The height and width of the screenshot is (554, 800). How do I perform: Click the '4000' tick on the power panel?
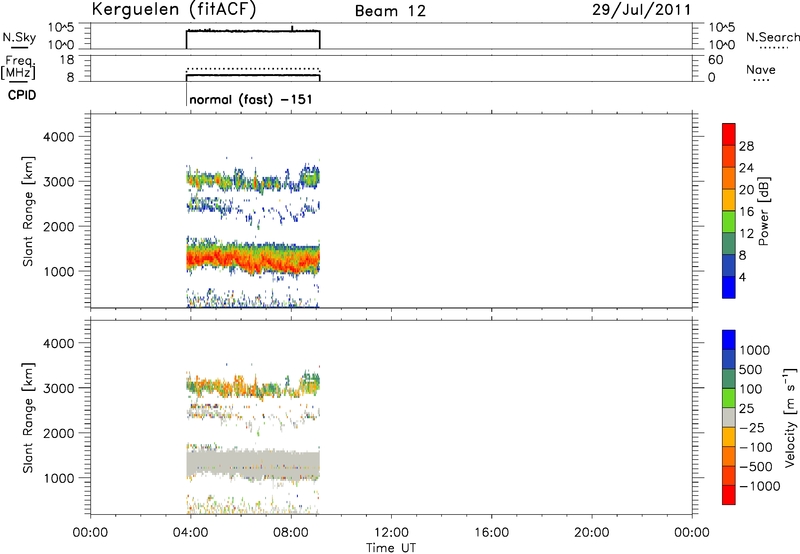pos(59,137)
